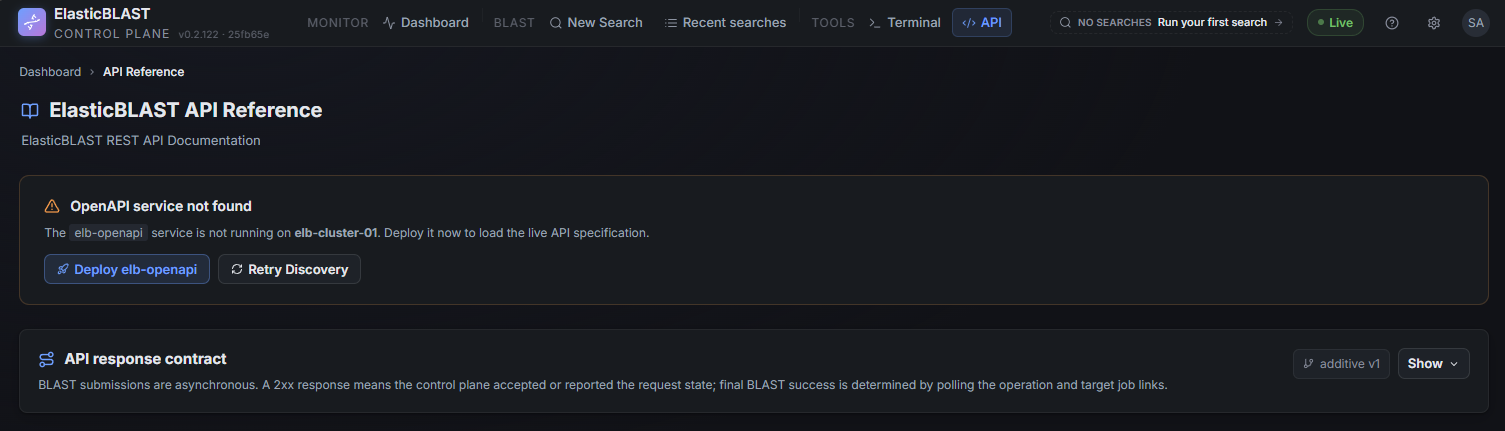Viewport: 1505px width, 431px height.
Task: Click the API response contract icon
Action: click(47, 359)
